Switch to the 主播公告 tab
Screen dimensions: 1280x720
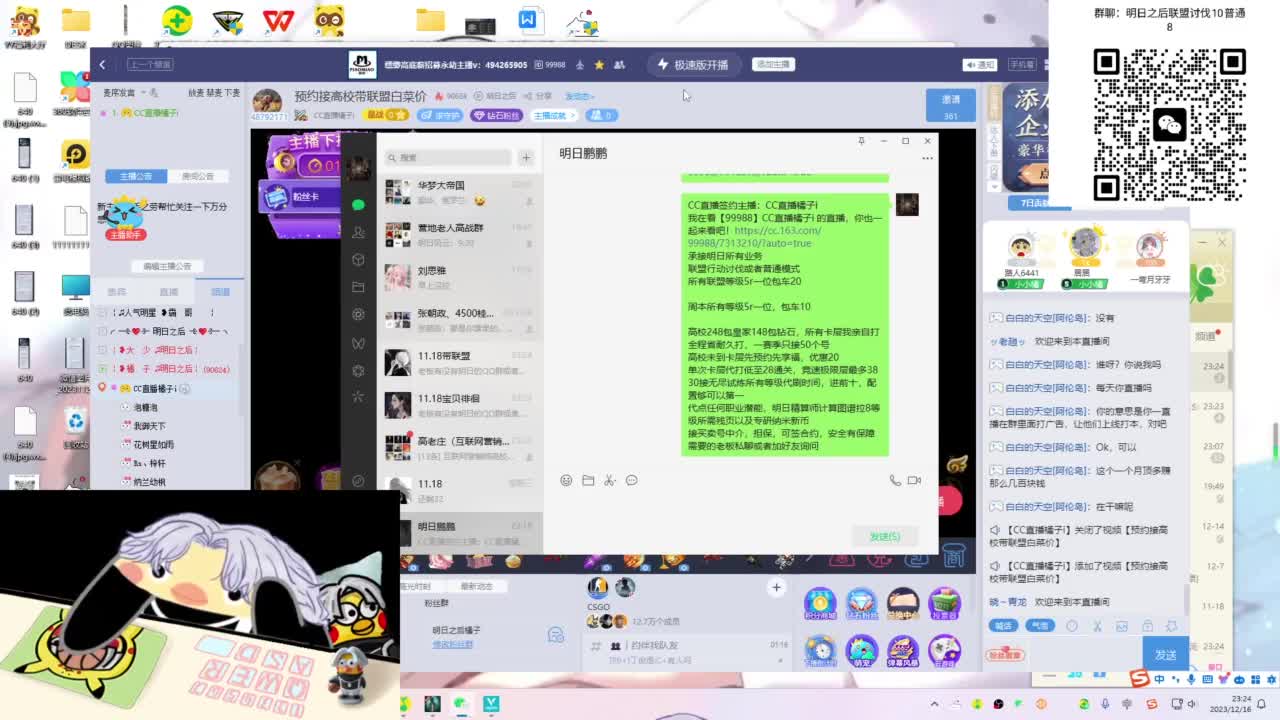[136, 176]
